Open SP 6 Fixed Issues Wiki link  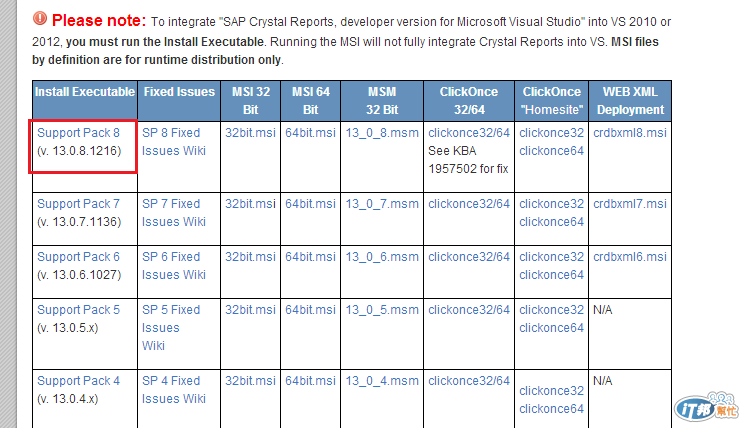(174, 266)
